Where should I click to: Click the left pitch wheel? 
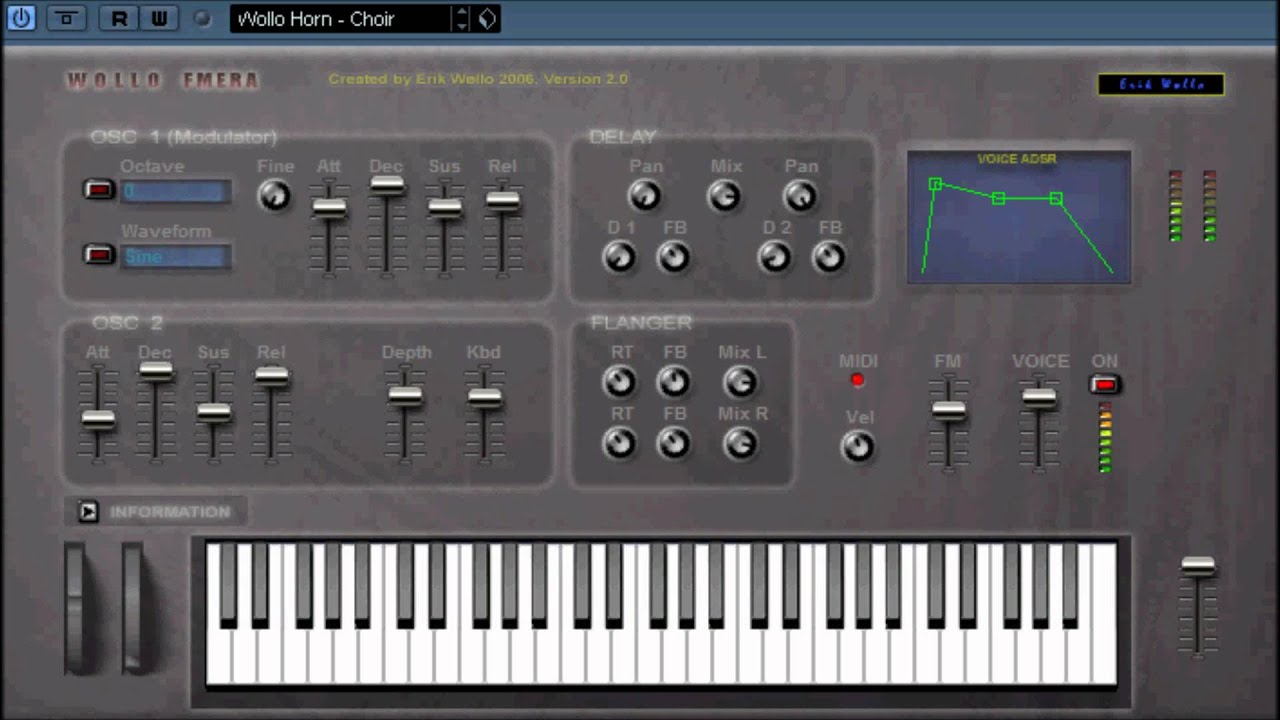[76, 607]
